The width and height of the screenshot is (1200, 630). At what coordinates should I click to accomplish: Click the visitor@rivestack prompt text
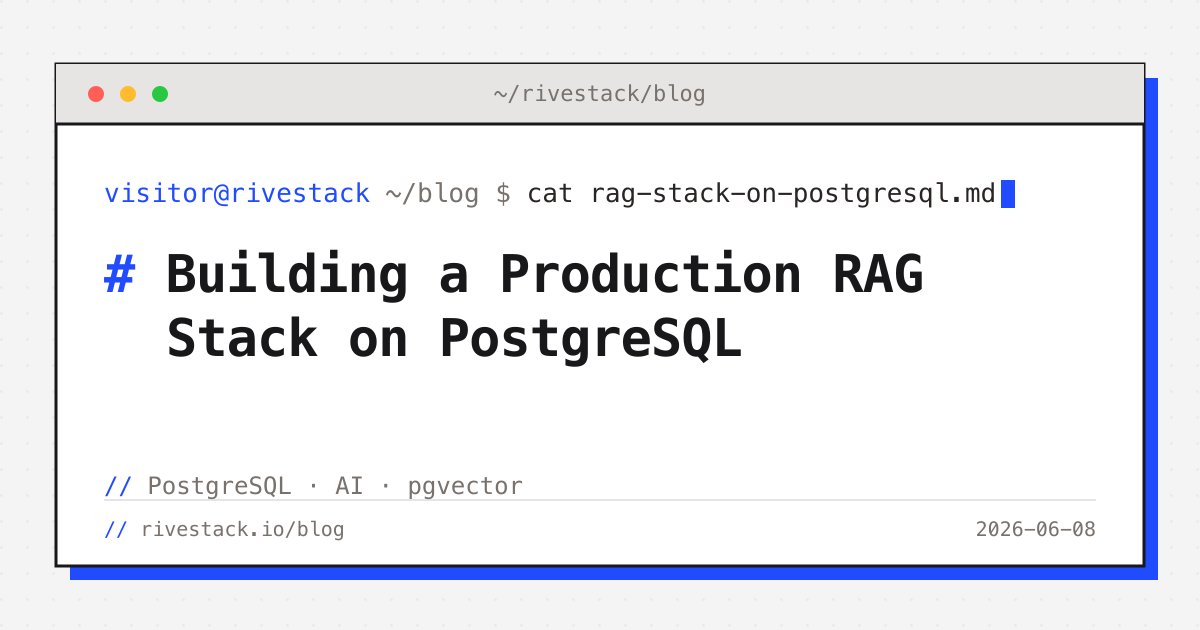tap(237, 193)
